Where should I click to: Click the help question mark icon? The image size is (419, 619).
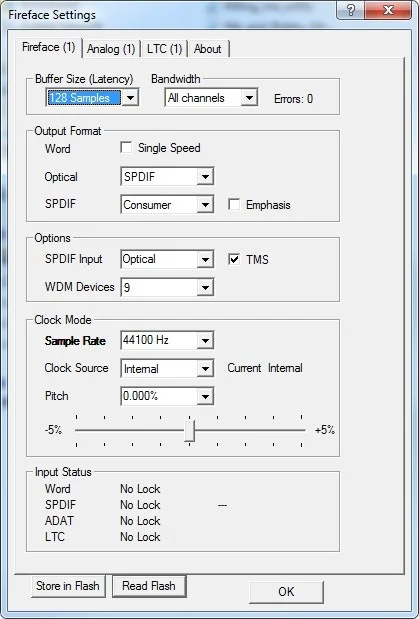pos(351,10)
